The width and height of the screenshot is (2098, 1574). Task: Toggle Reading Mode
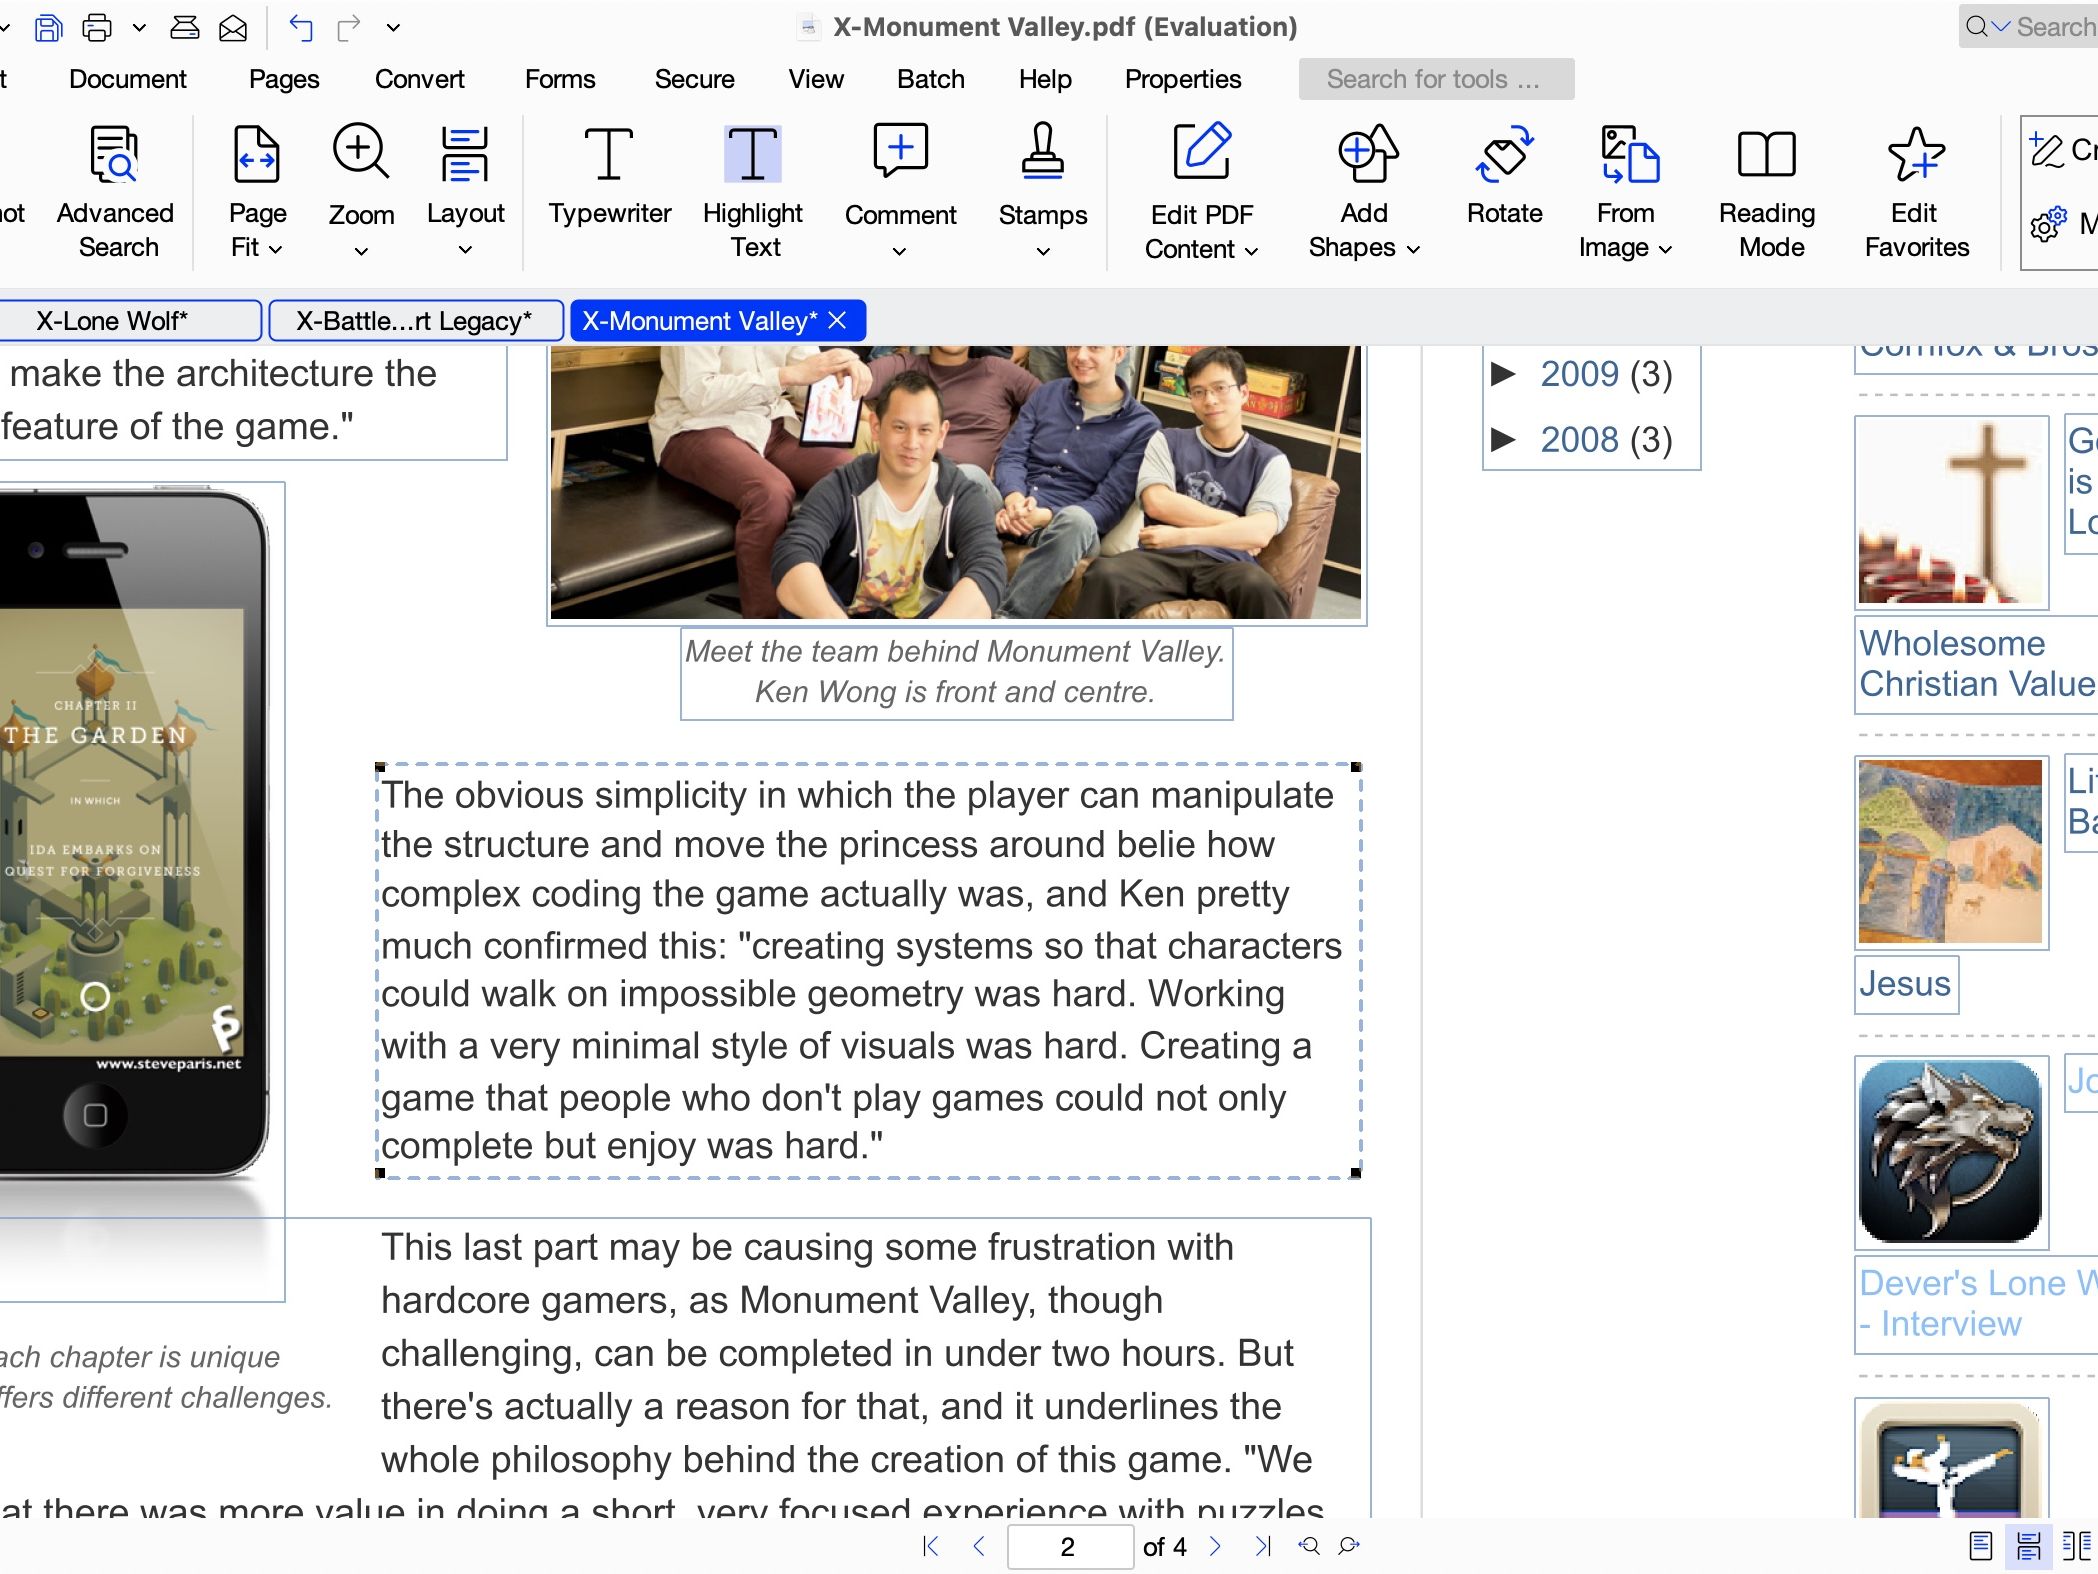[x=1767, y=190]
